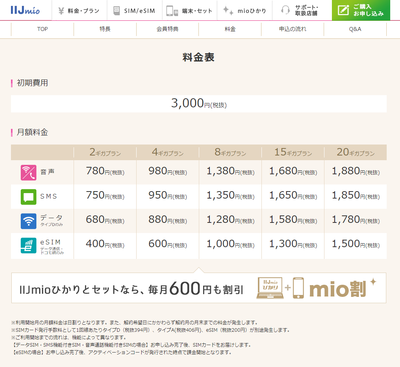Switch to the TOP tab

(x=42, y=29)
